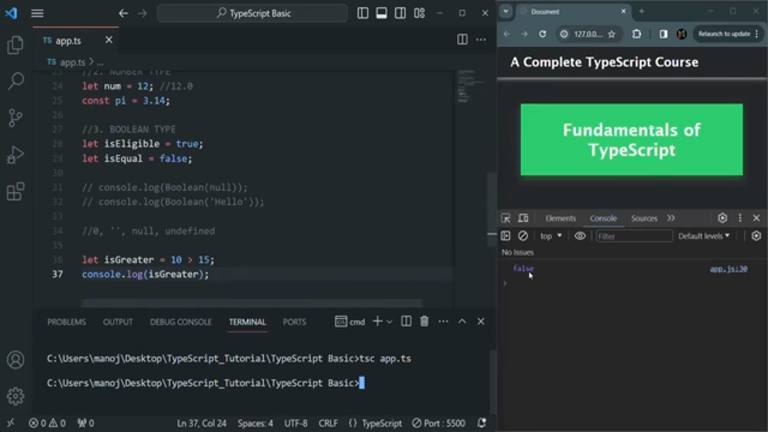Screen dimensions: 768x432
Task: Switch to the DEBUG CONSOLE tab
Action: [x=181, y=322]
